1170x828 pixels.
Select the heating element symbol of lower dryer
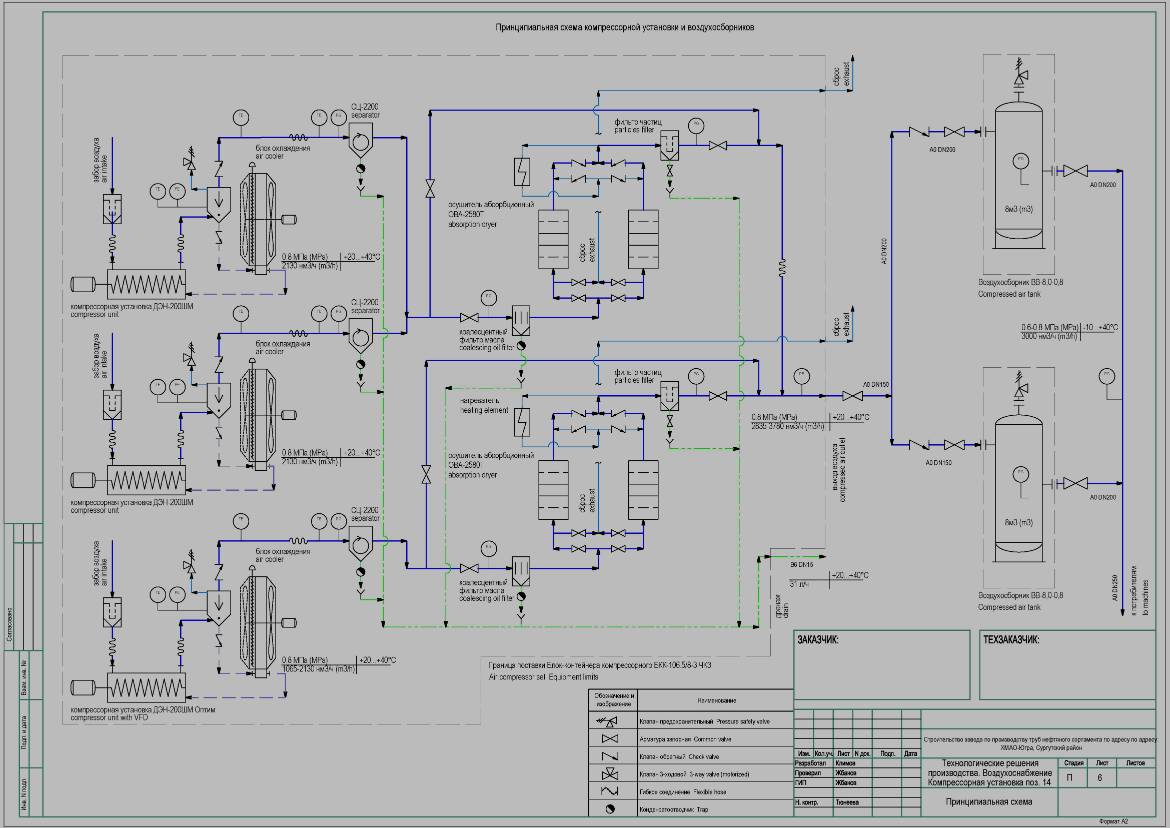click(x=522, y=424)
